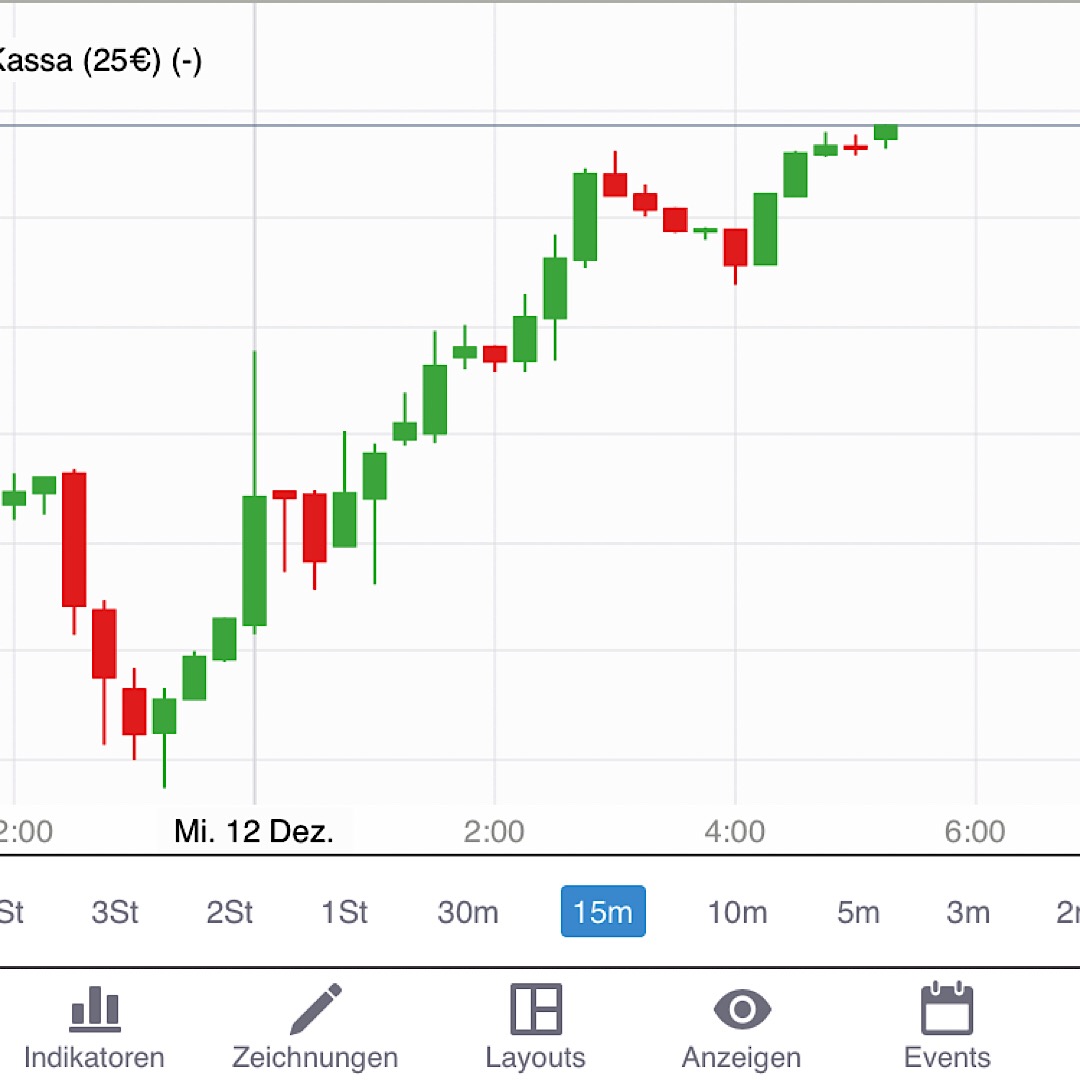Click the 4:00 time axis label

click(735, 831)
